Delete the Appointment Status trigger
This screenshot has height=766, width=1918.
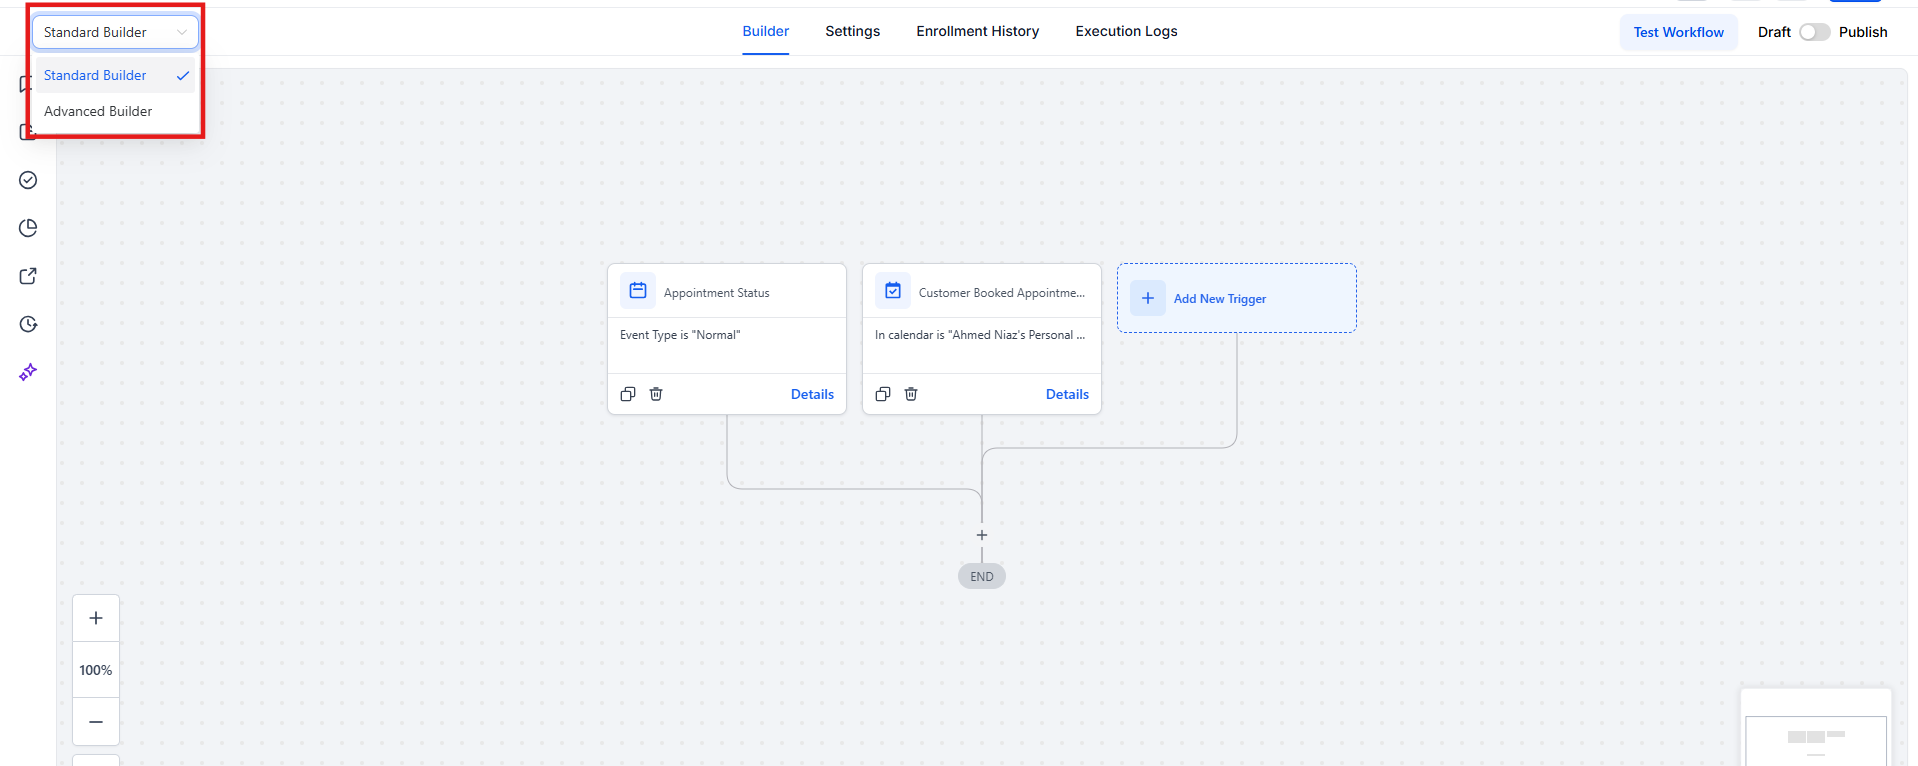(656, 394)
